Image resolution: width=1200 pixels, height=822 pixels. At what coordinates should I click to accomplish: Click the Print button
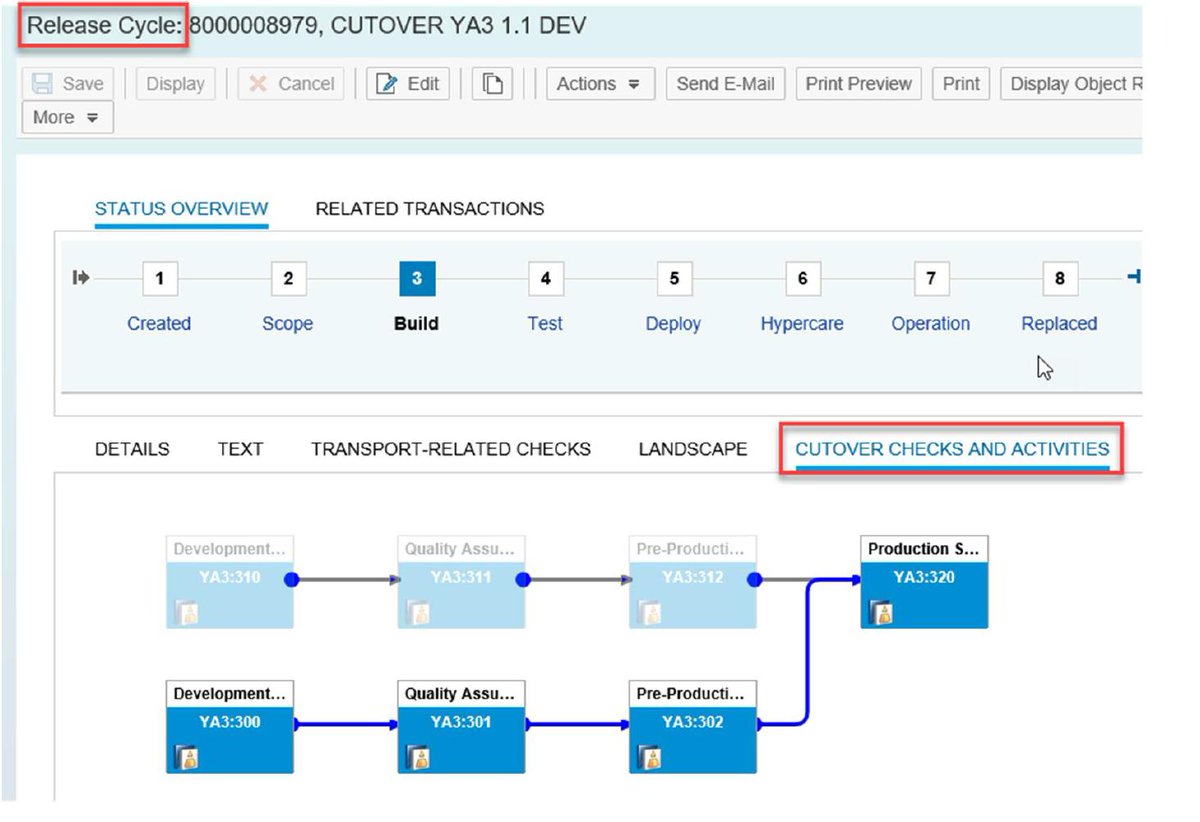[961, 84]
